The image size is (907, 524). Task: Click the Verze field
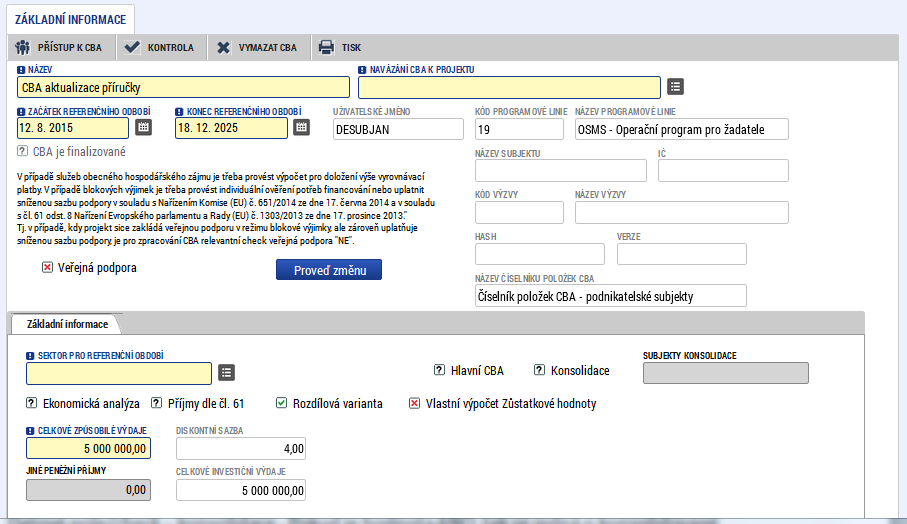pyautogui.click(x=681, y=254)
